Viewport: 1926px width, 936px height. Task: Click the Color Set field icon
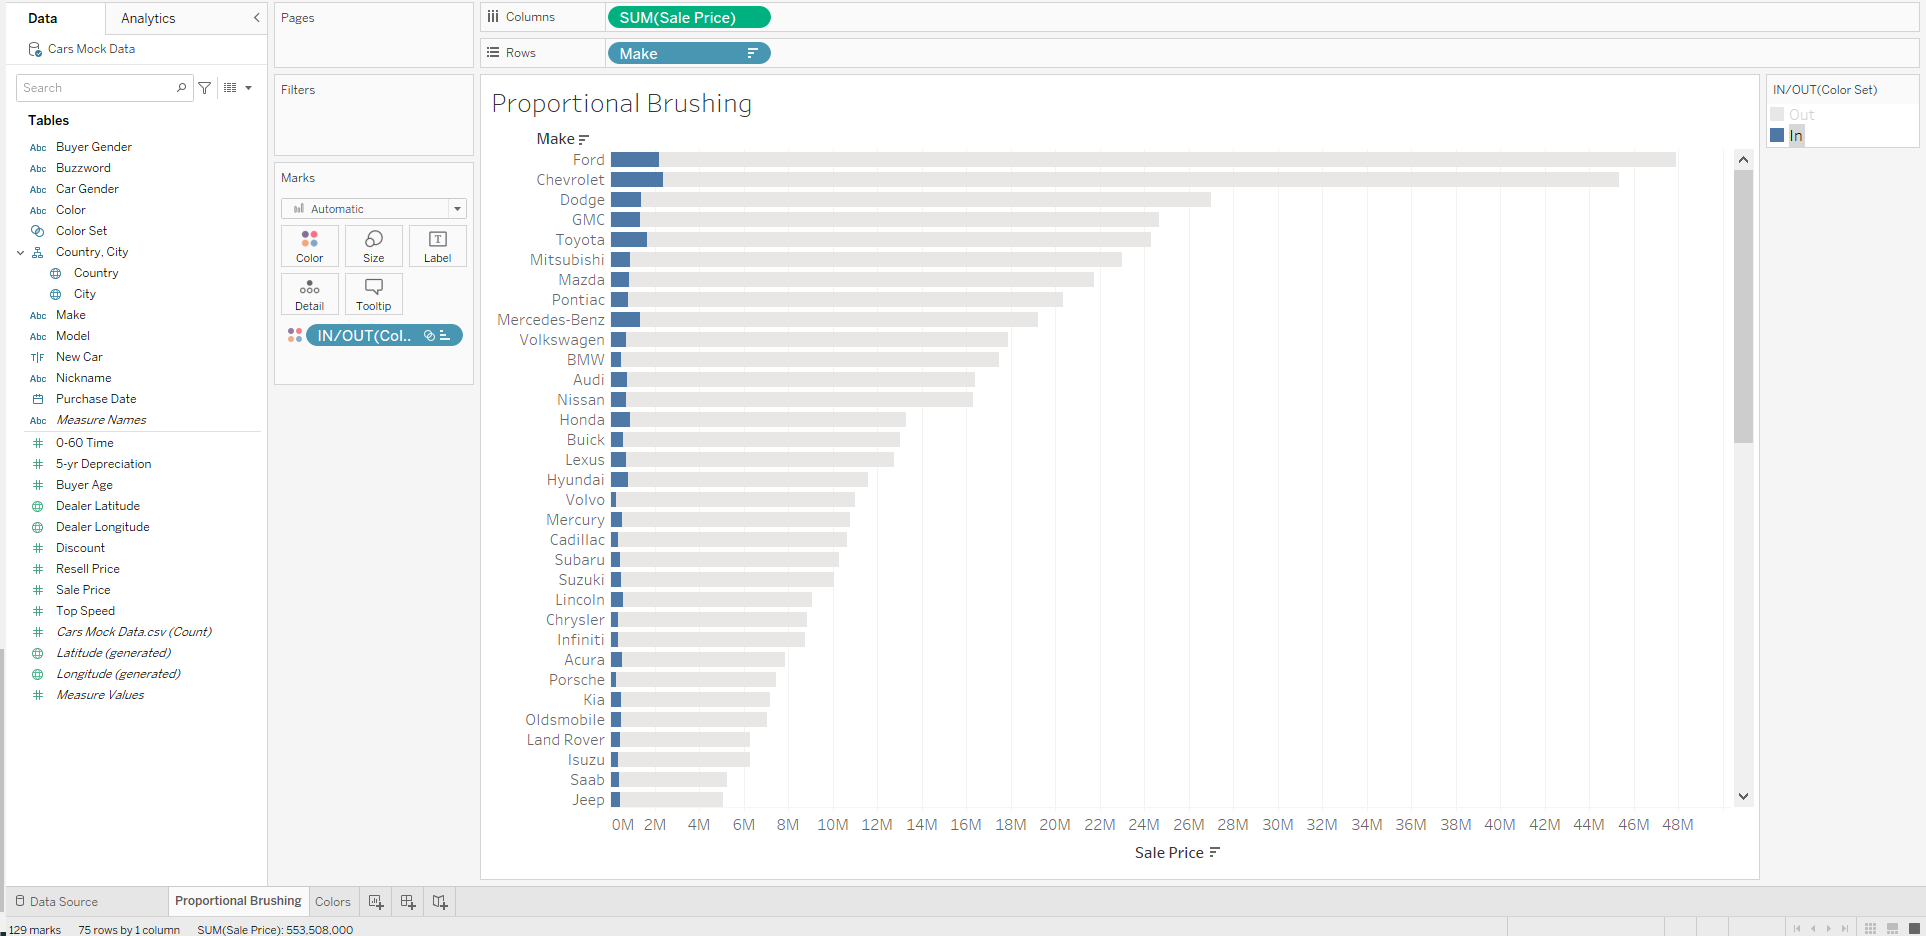coord(38,231)
